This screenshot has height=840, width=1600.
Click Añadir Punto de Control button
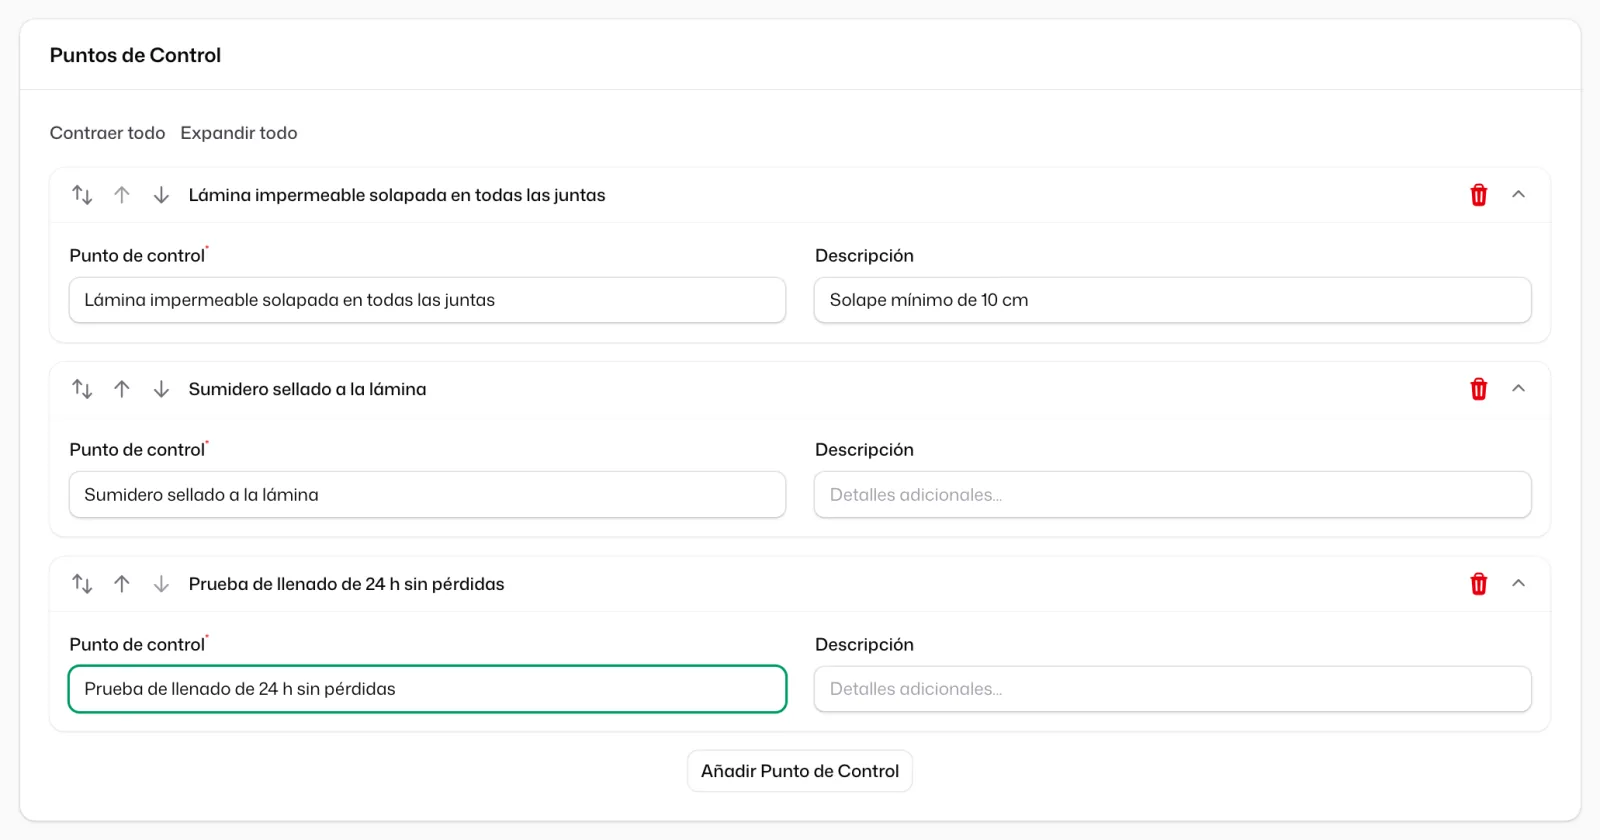pos(800,771)
